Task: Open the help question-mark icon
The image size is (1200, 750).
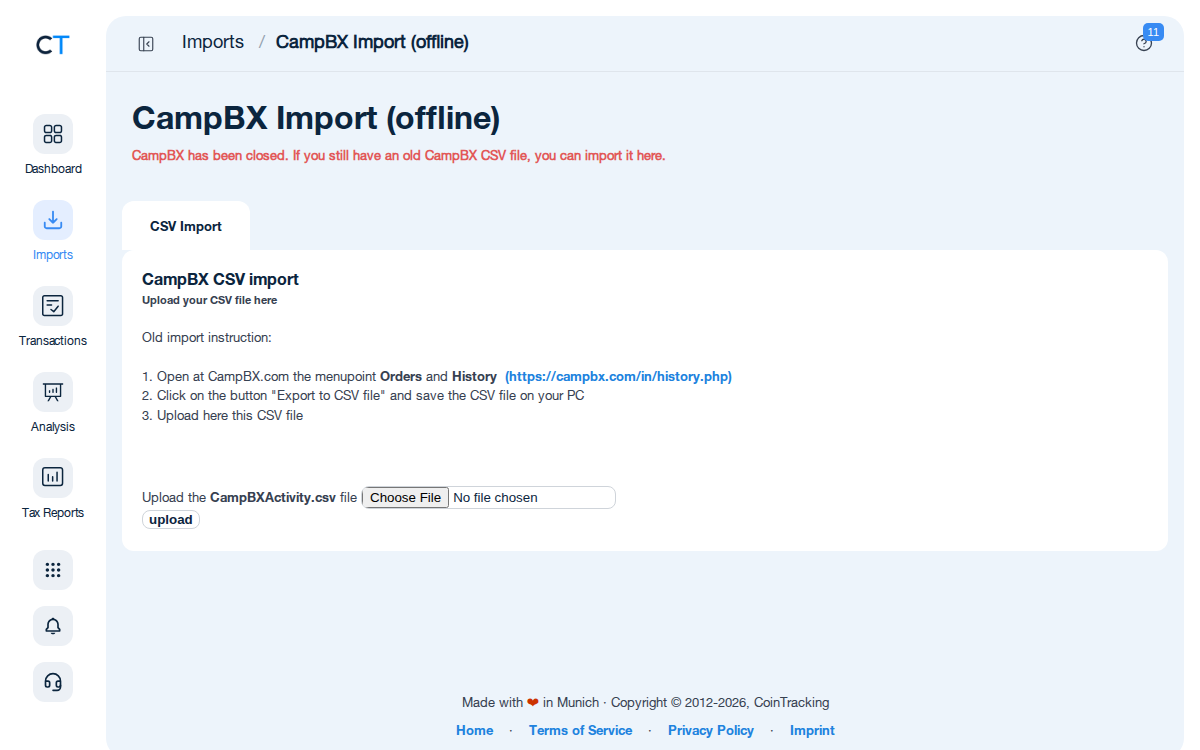Action: [1143, 44]
